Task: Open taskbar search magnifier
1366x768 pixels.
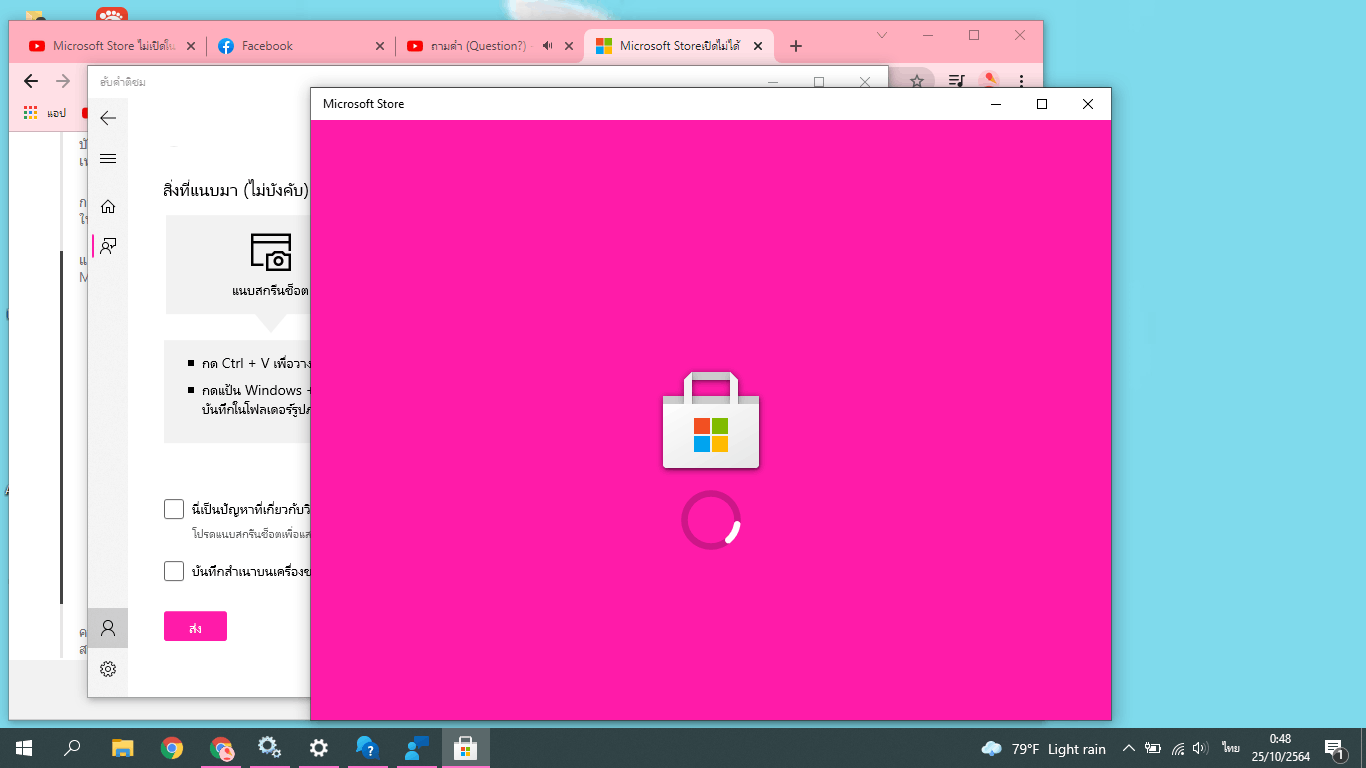Action: pyautogui.click(x=72, y=748)
